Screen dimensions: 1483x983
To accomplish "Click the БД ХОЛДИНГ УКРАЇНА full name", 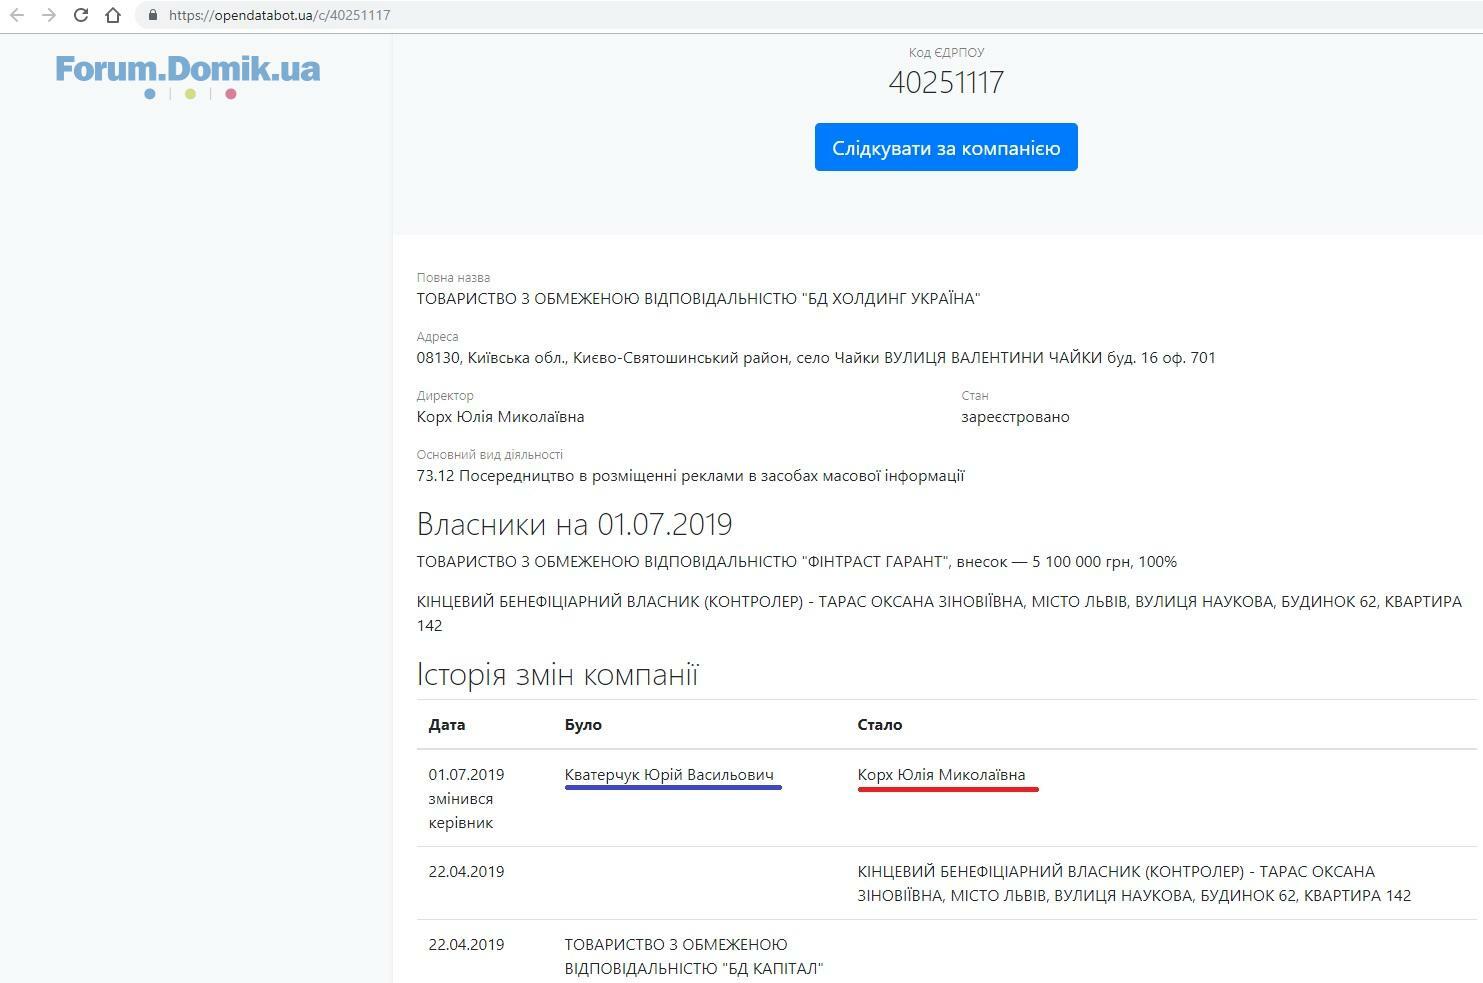I will click(698, 298).
